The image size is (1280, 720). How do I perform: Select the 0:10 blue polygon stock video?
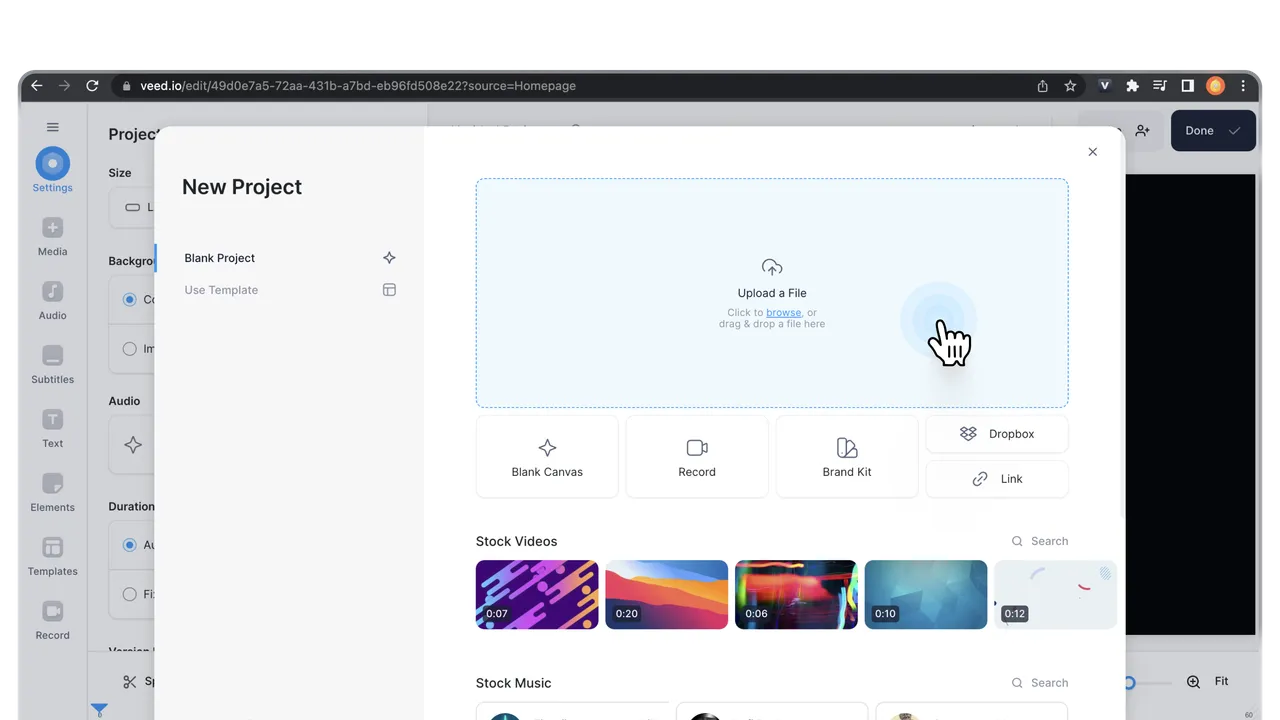point(926,594)
